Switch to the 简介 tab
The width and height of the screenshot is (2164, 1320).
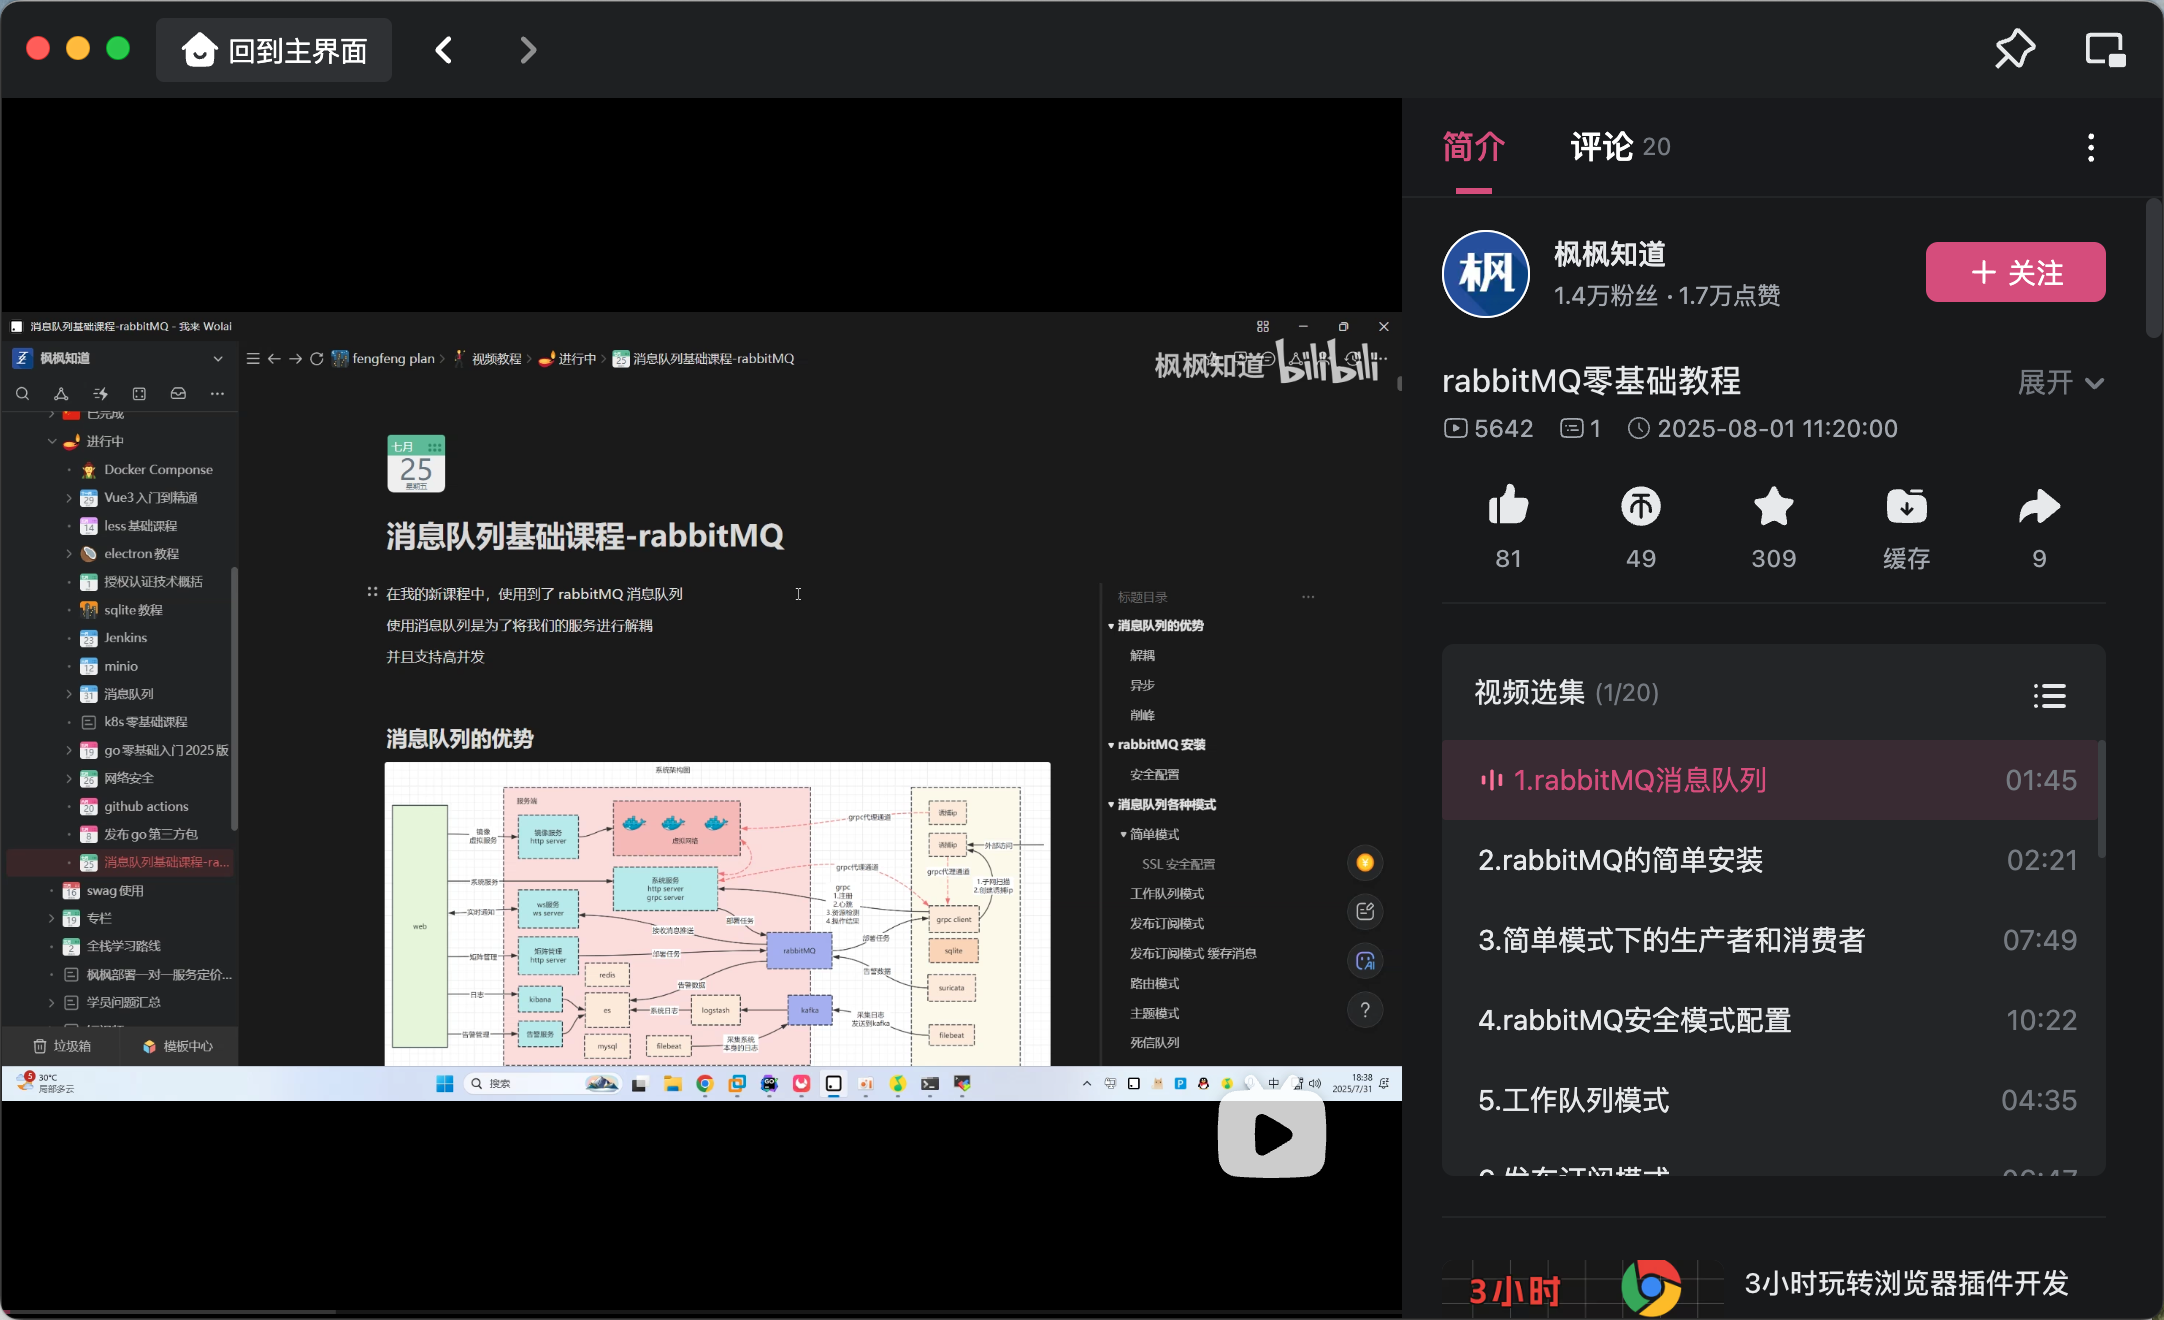[1473, 148]
